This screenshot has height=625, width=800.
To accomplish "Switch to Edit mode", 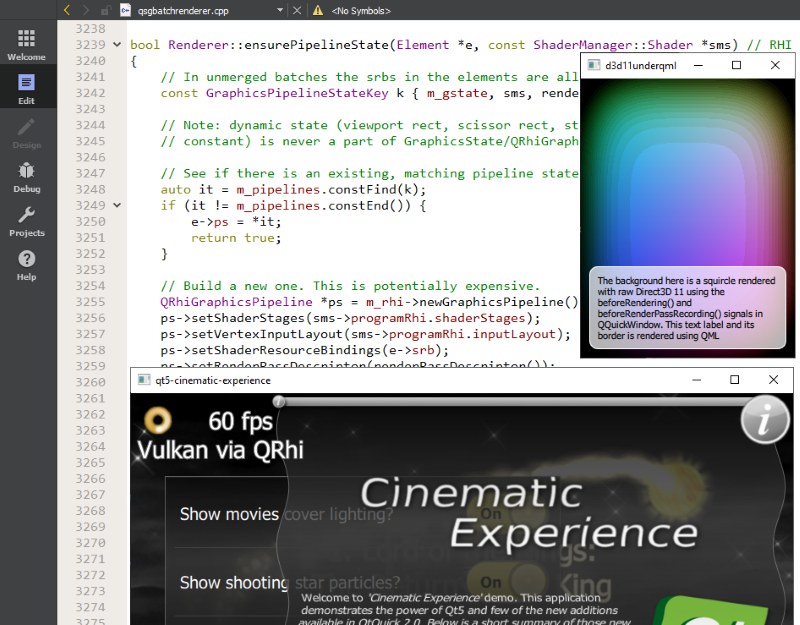I will (27, 89).
